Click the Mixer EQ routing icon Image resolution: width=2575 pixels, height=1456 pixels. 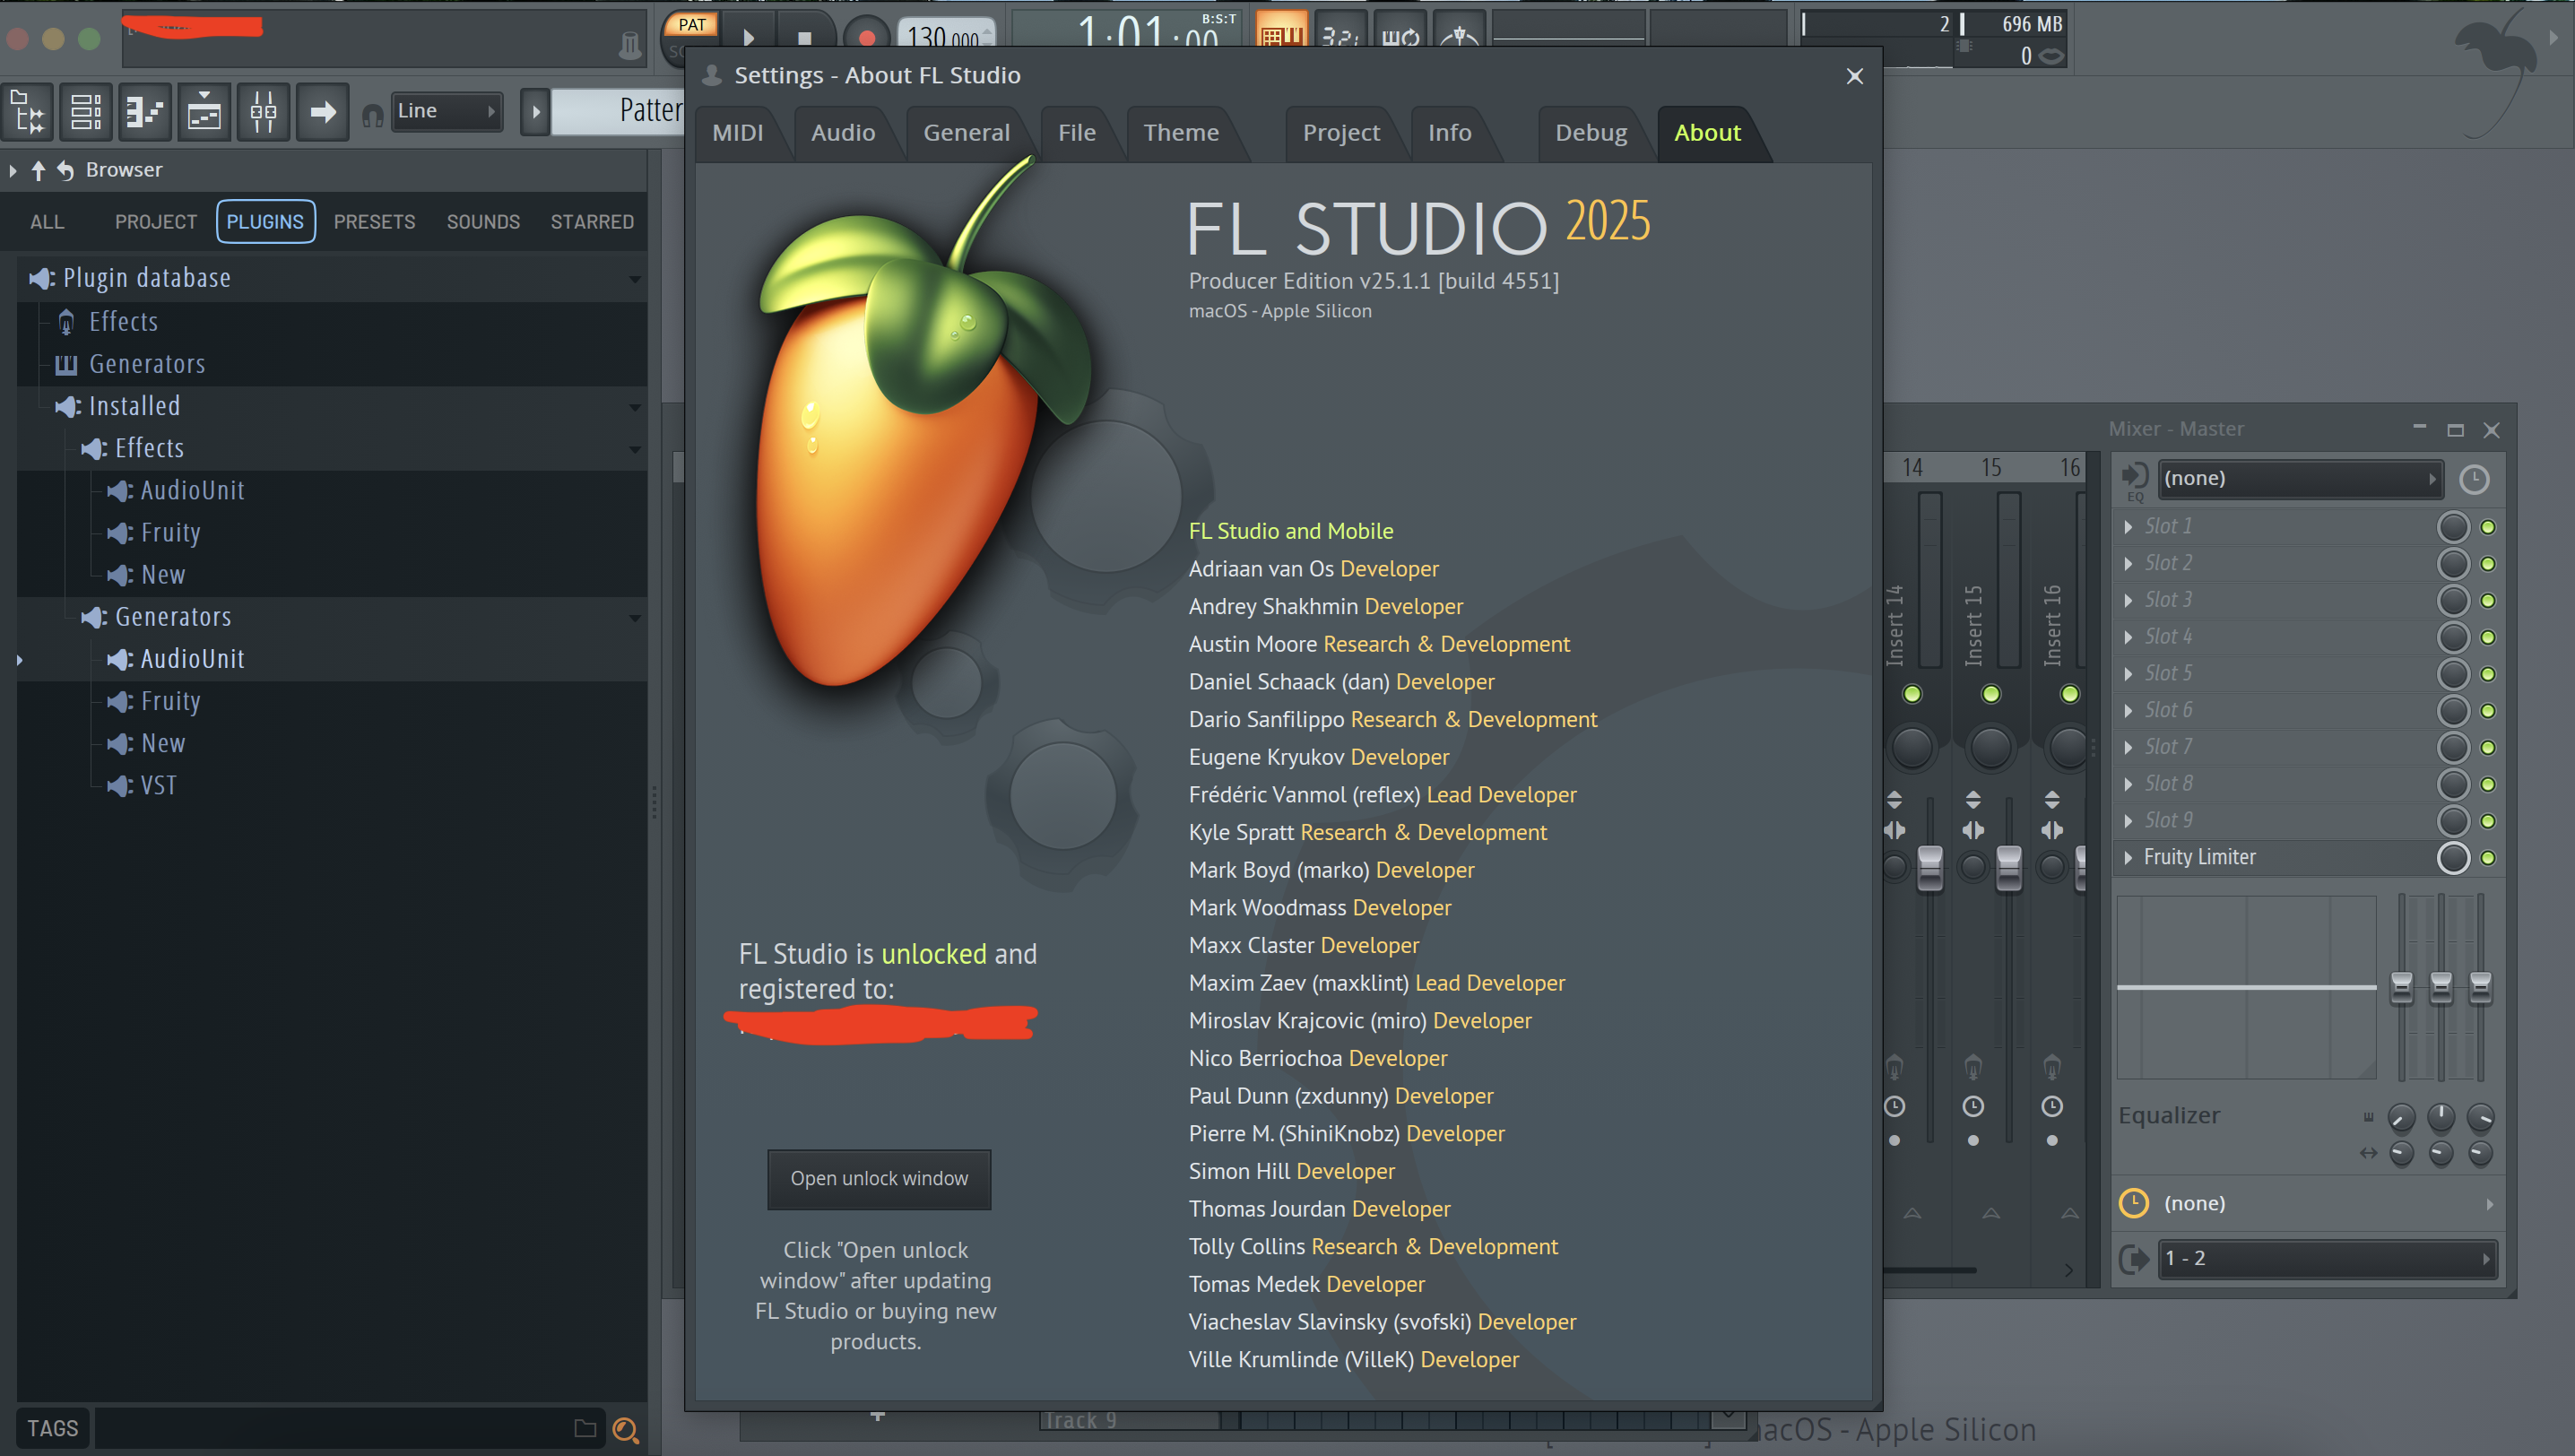2134,481
